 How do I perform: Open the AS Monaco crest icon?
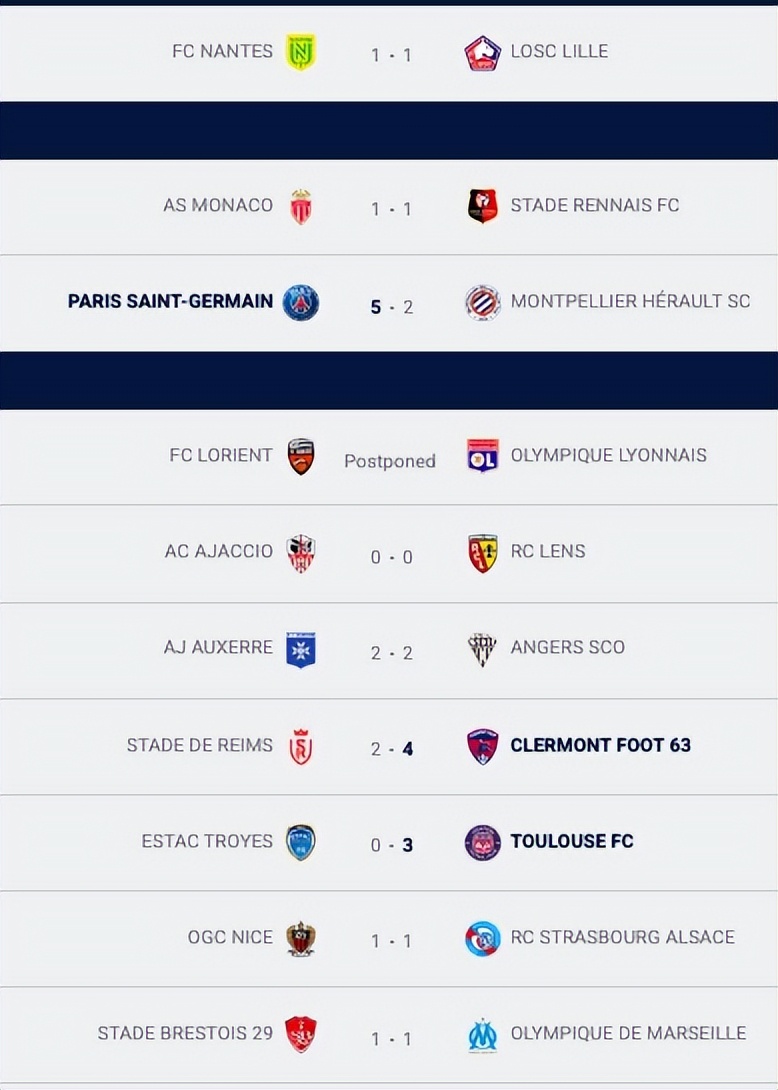pyautogui.click(x=300, y=206)
